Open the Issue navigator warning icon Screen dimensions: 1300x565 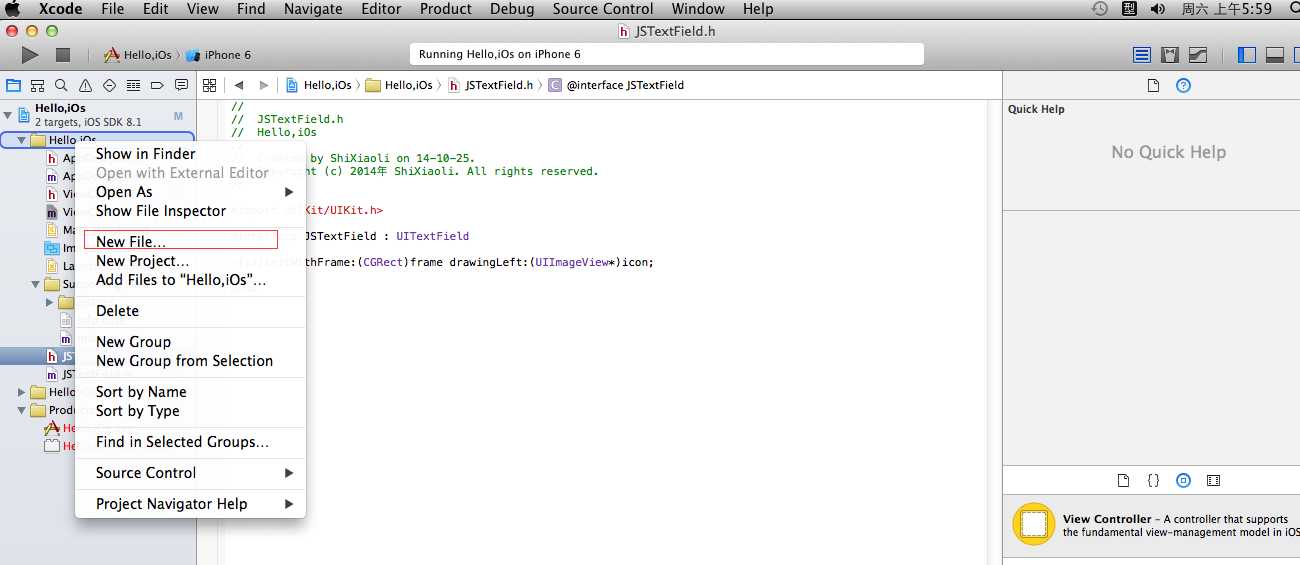[86, 85]
